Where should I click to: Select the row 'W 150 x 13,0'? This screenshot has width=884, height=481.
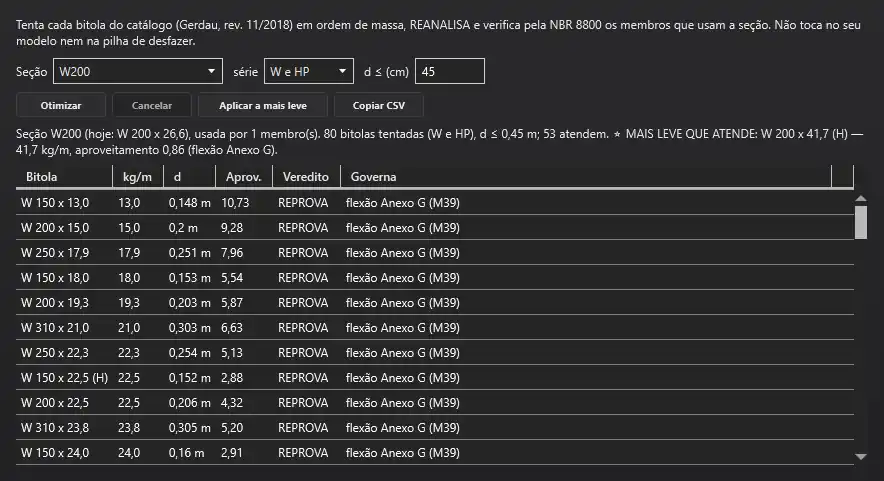click(435, 203)
